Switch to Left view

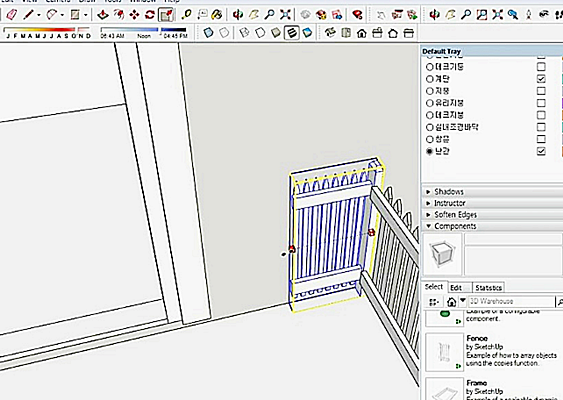[409, 33]
